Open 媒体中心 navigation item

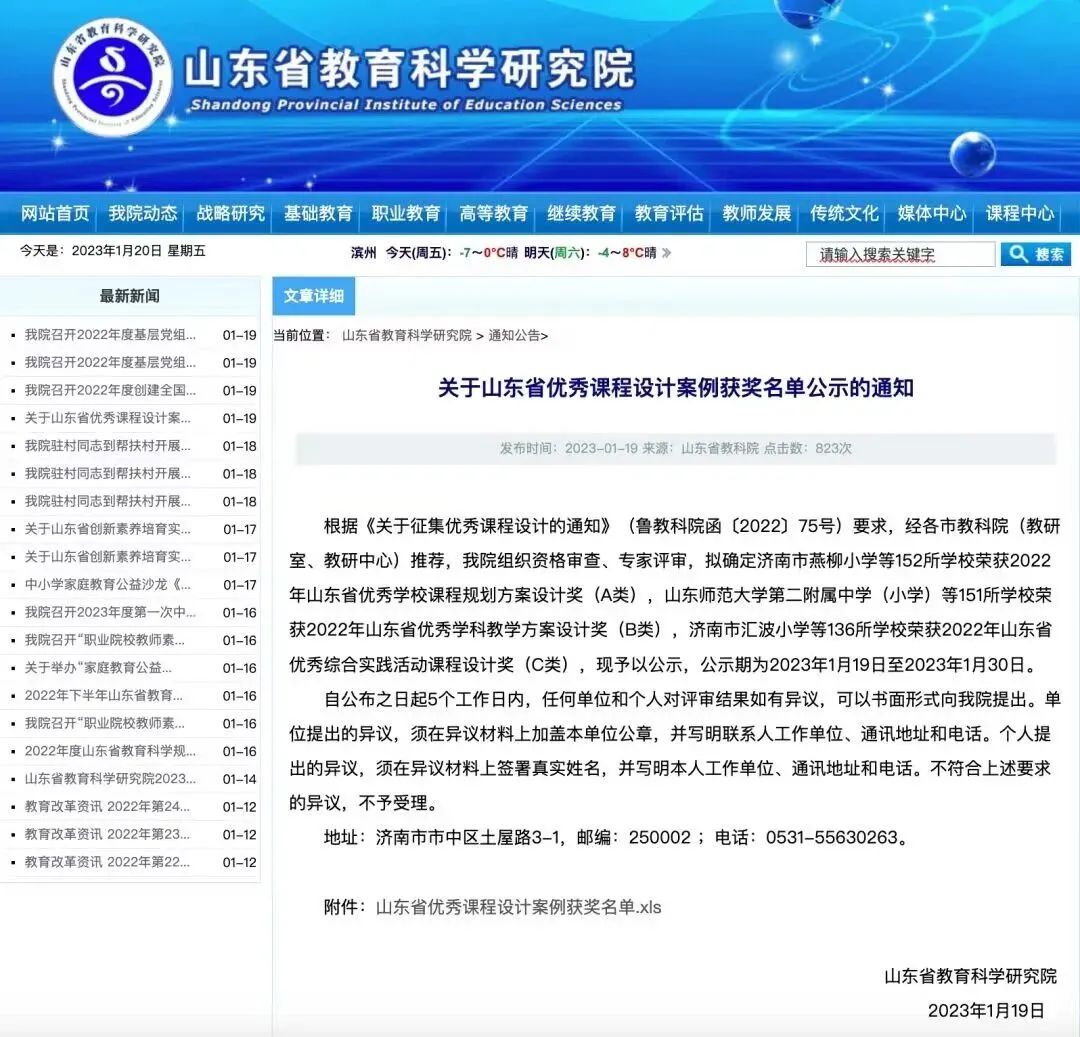coord(932,213)
